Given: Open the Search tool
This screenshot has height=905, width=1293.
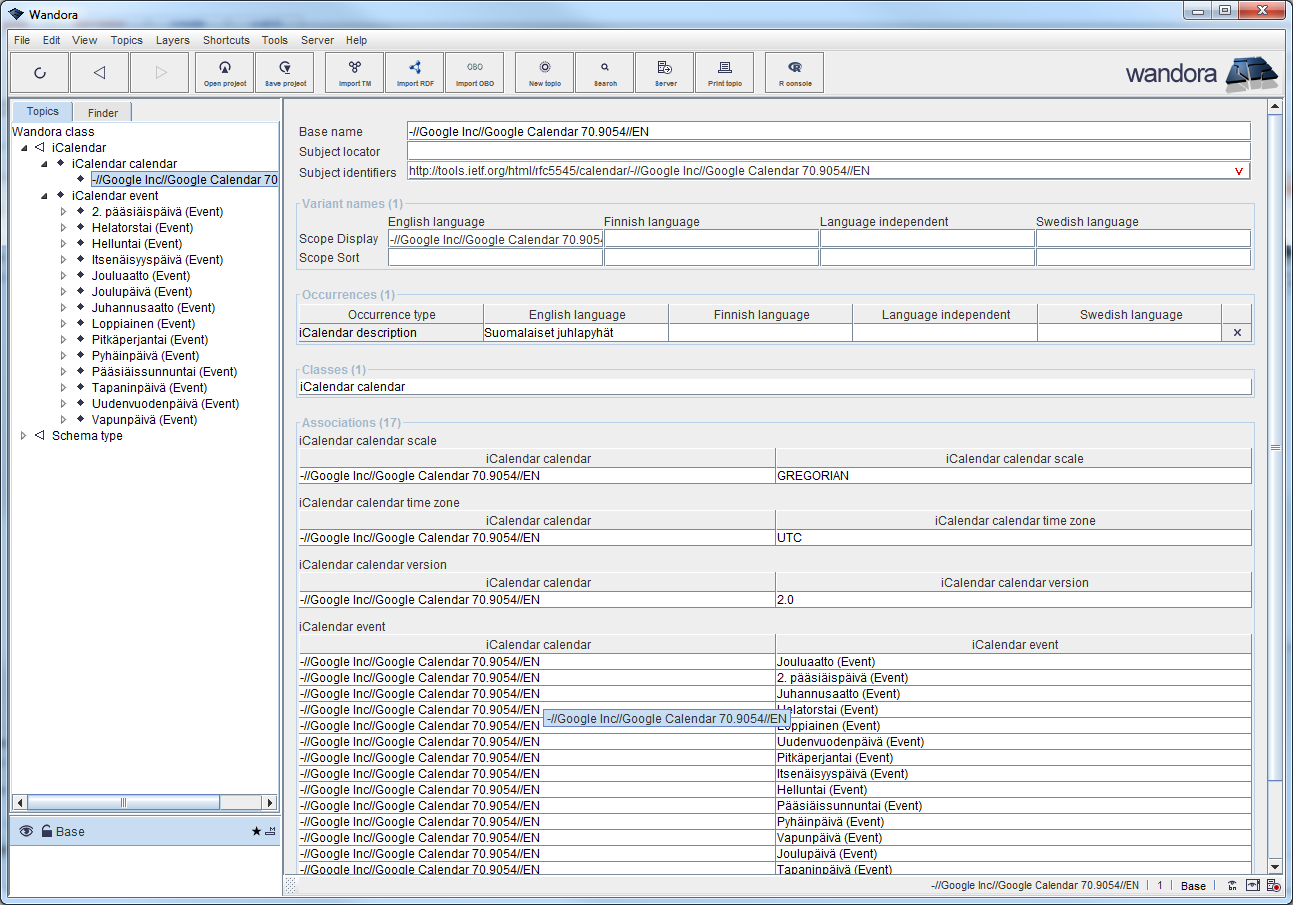Looking at the screenshot, I should [603, 72].
